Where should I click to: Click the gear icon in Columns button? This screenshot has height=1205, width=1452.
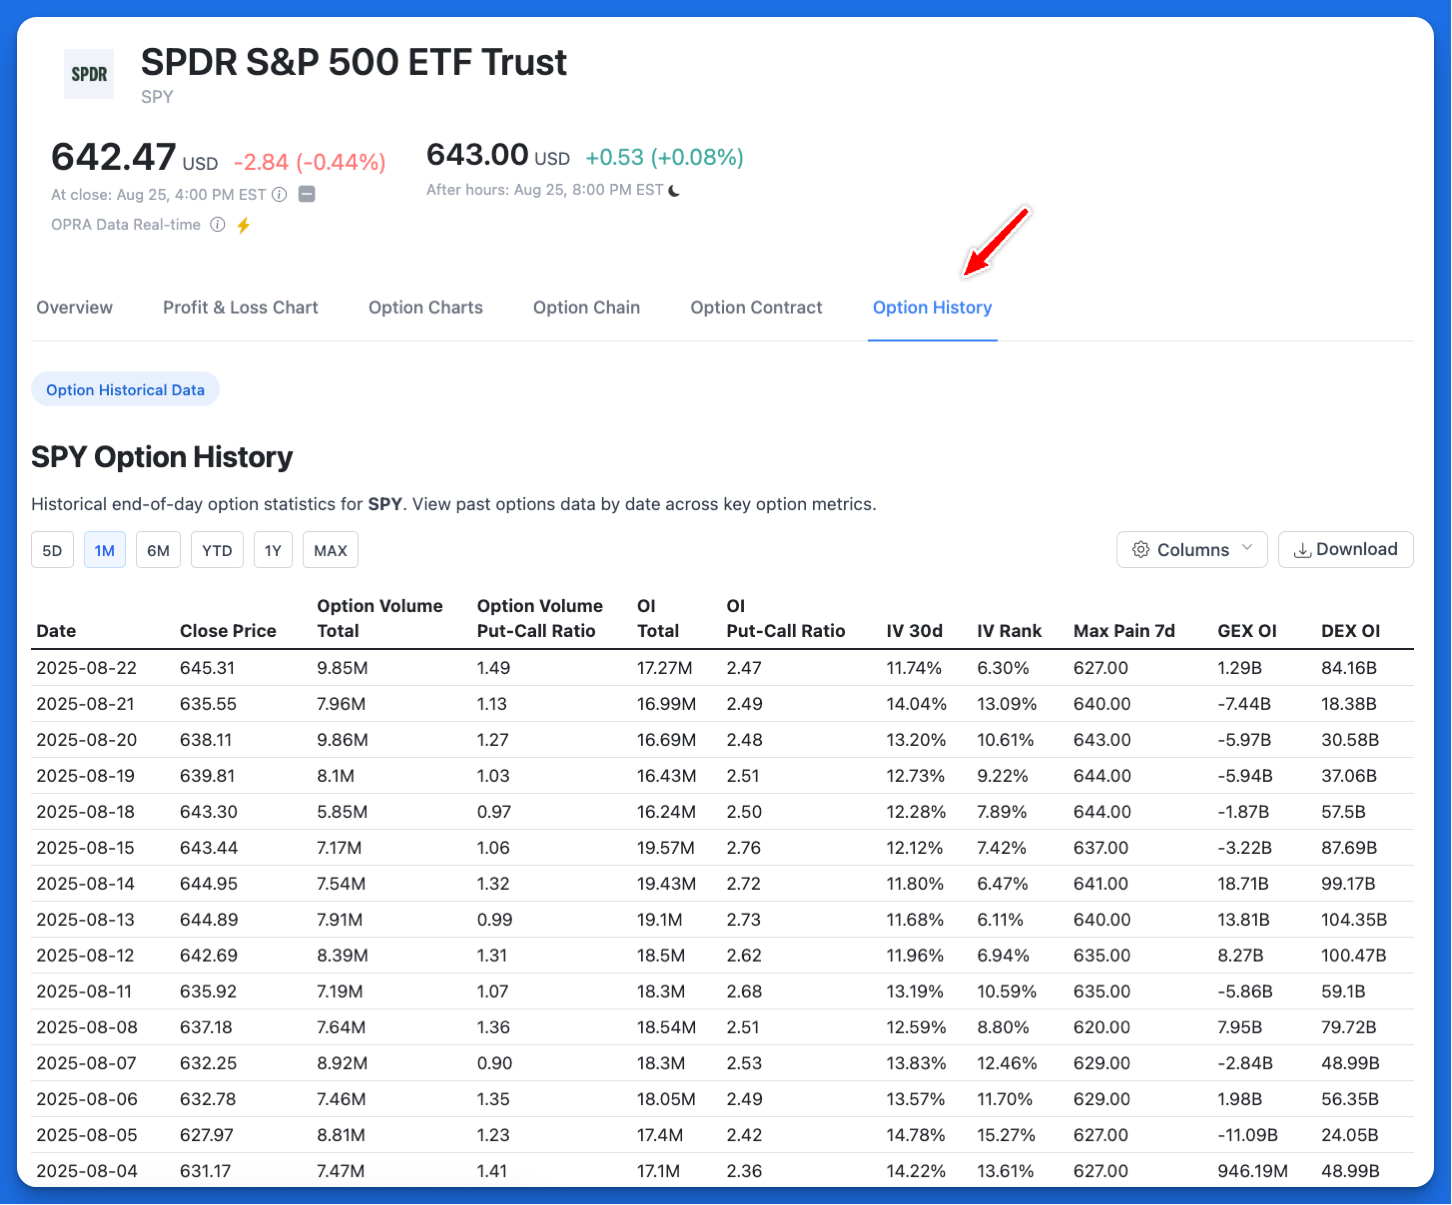pos(1140,550)
